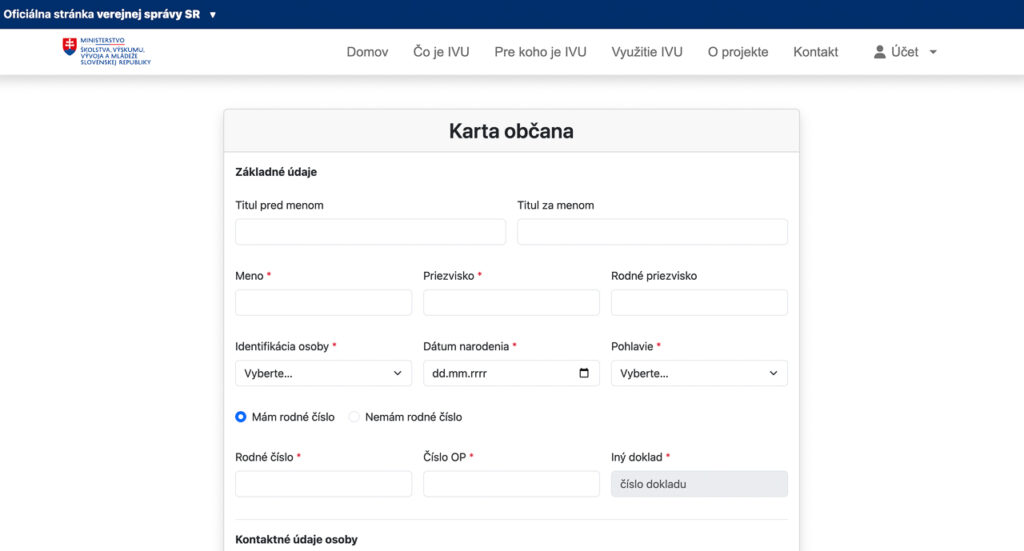Focus the Rodné číslo input field
This screenshot has height=551, width=1024.
(323, 484)
